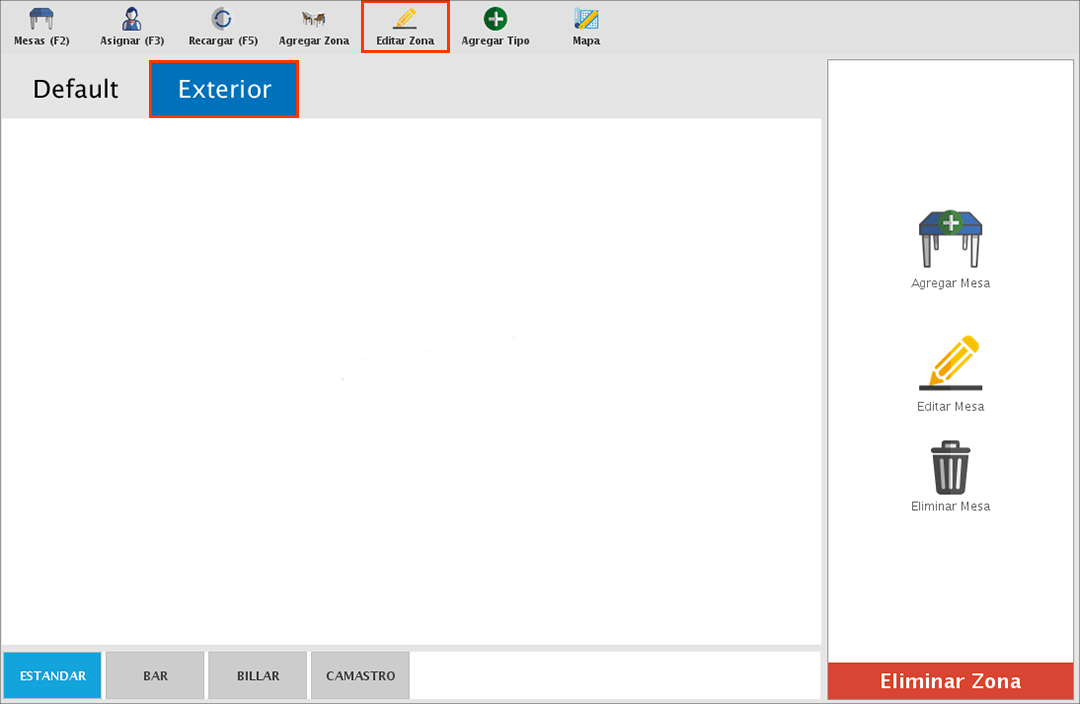Reload with the Recargar (F5) icon
Screen dimensions: 1080x704
[222, 20]
